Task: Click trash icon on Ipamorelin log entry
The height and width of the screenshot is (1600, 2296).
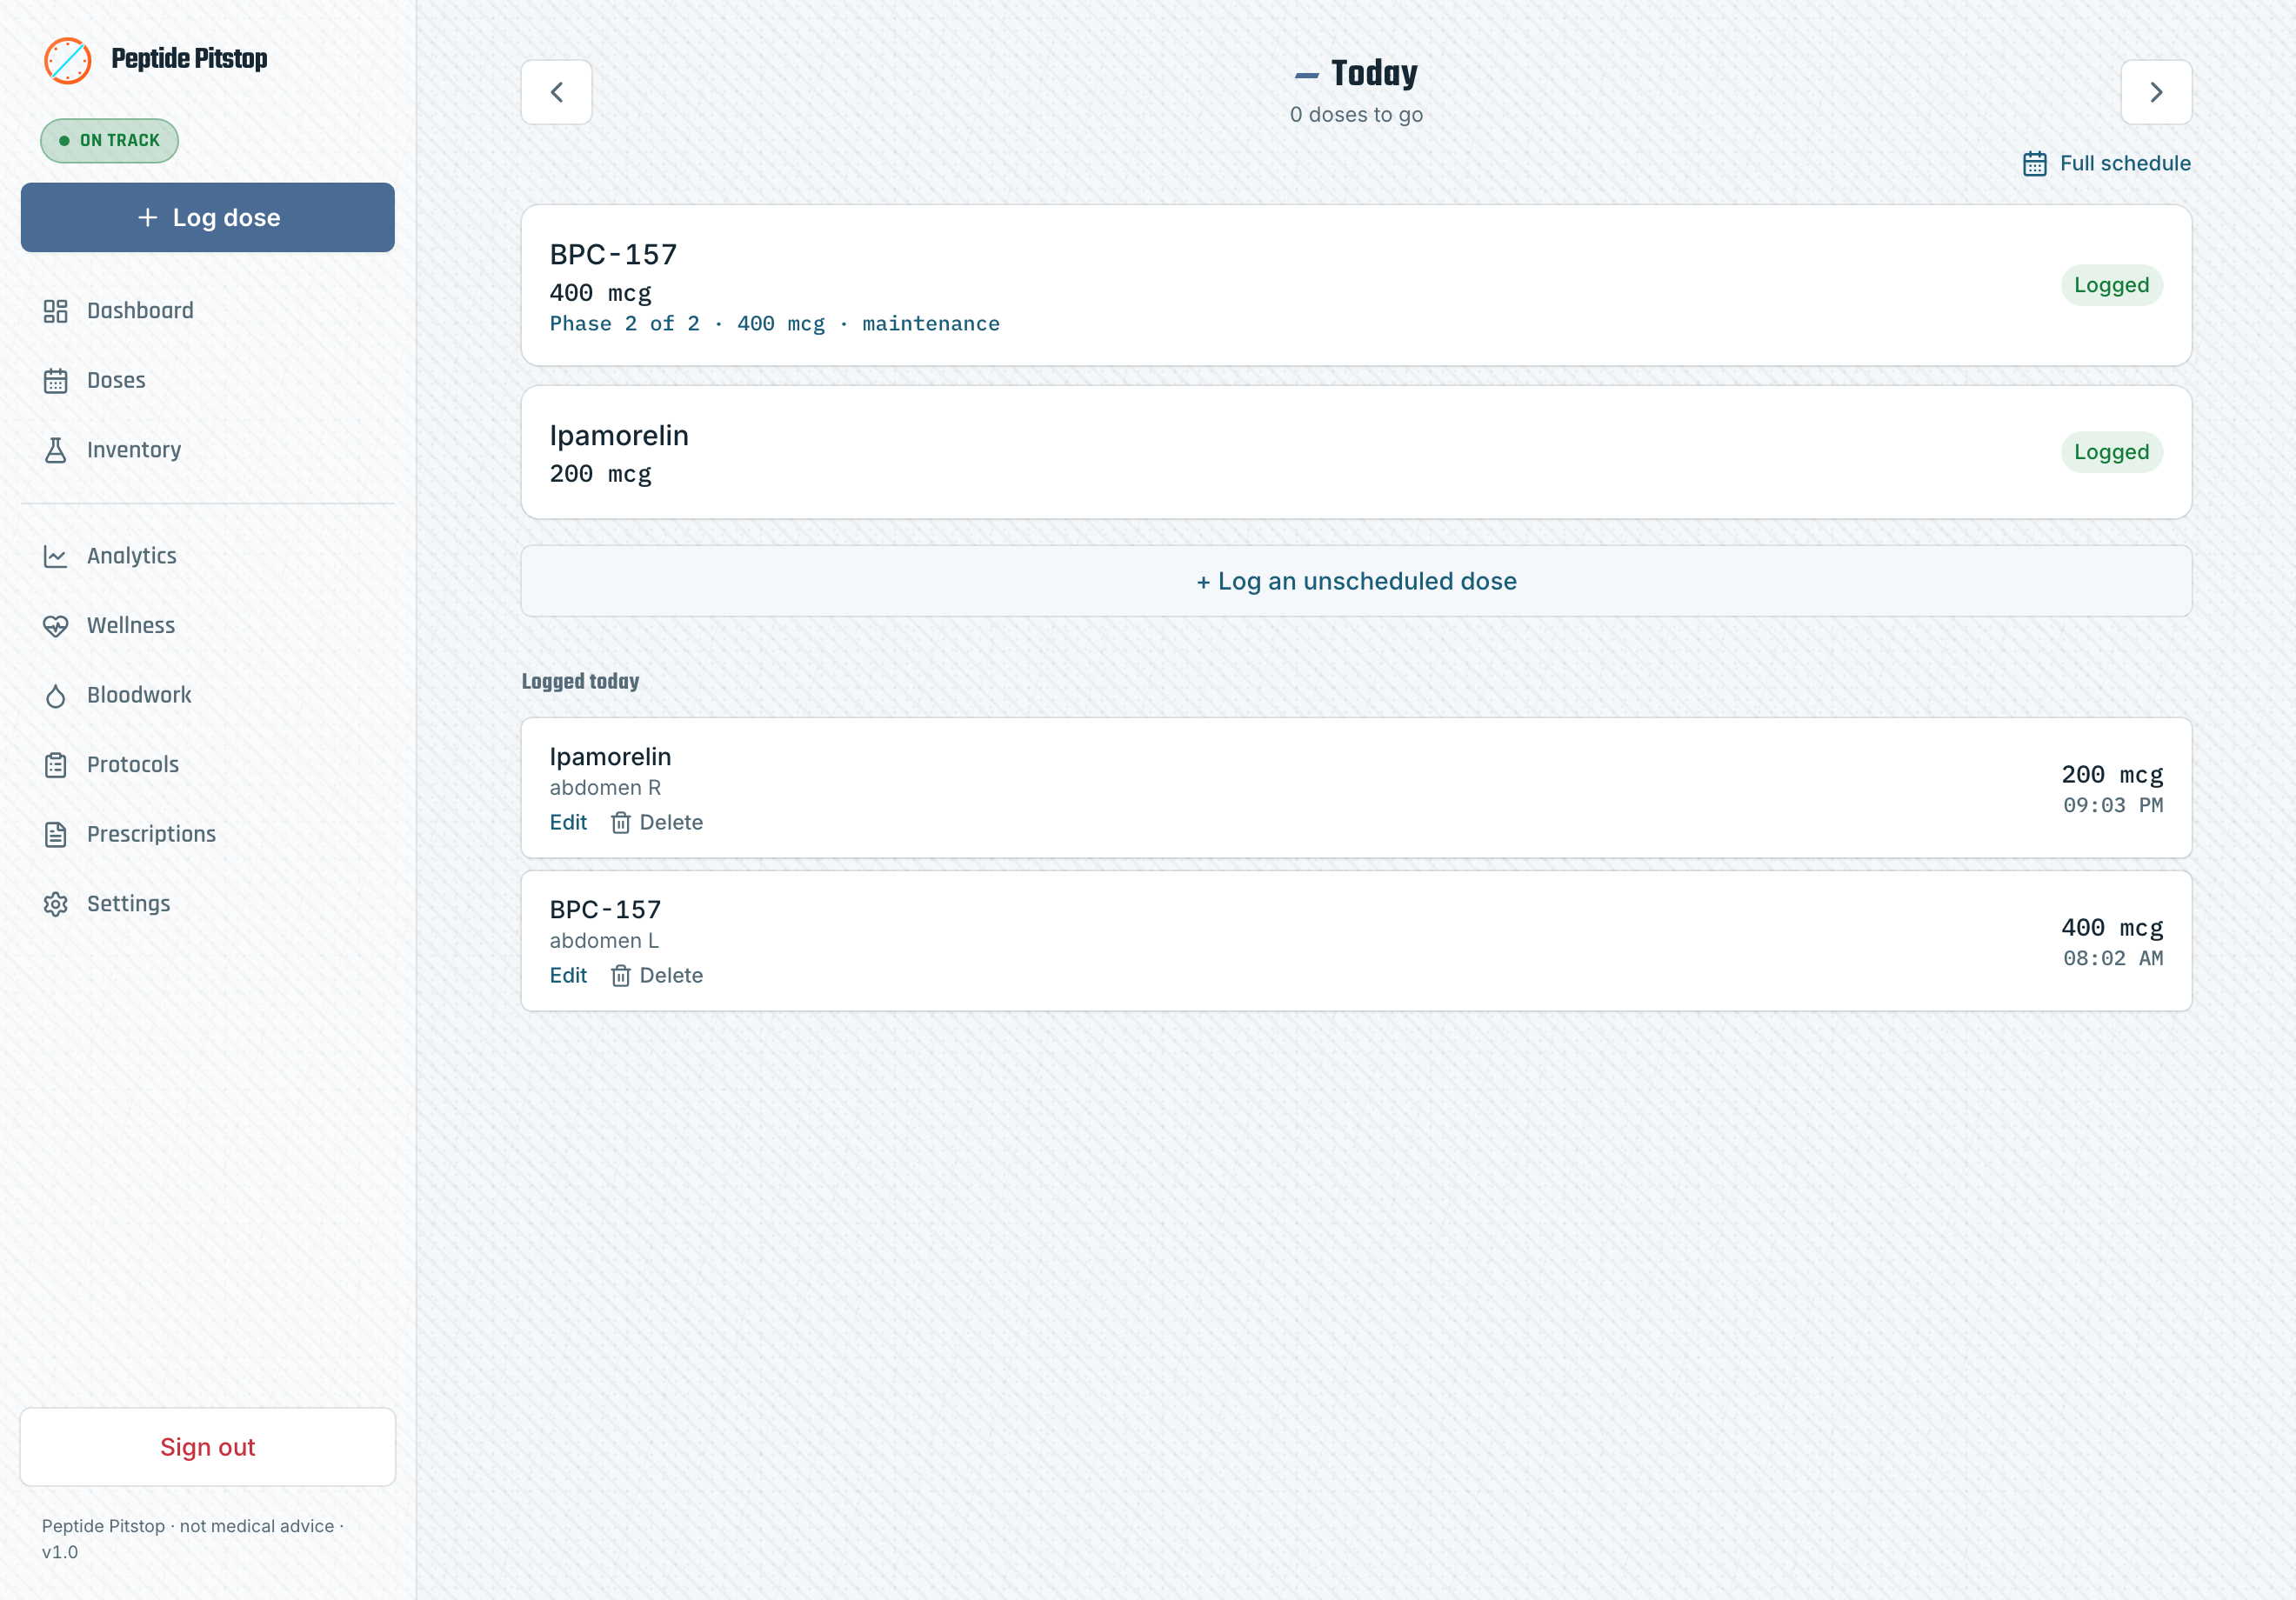Action: click(x=620, y=822)
